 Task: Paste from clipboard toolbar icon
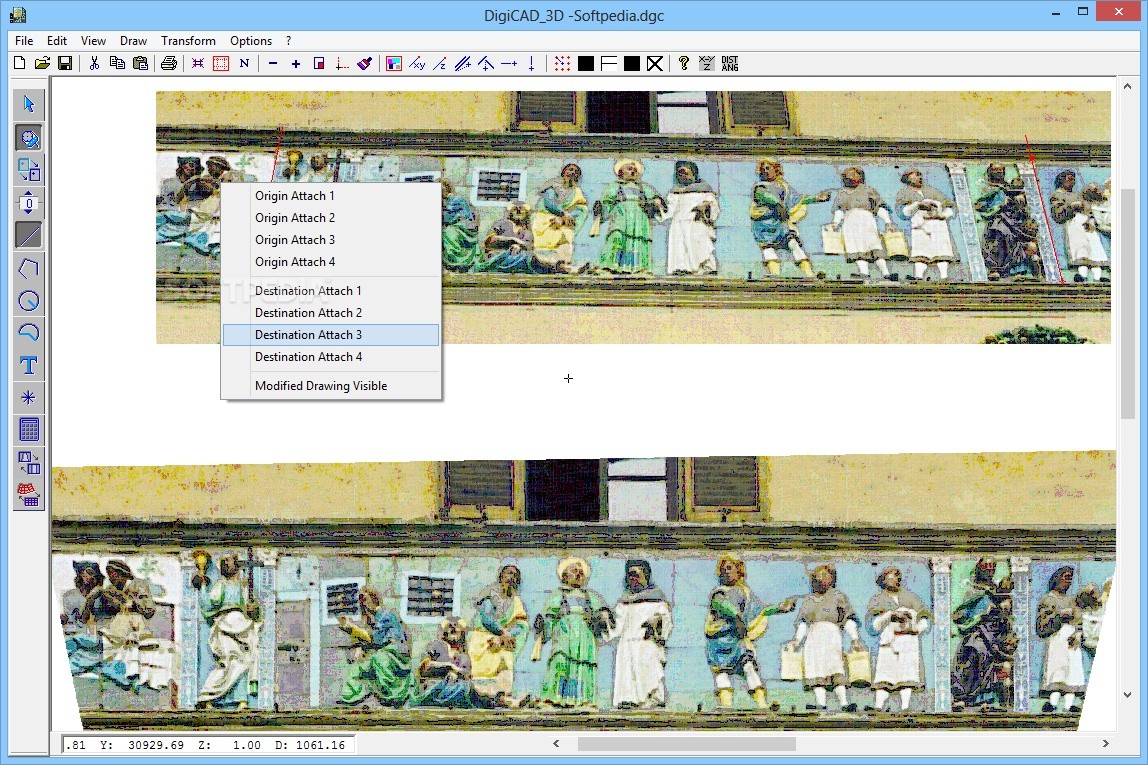pos(141,64)
